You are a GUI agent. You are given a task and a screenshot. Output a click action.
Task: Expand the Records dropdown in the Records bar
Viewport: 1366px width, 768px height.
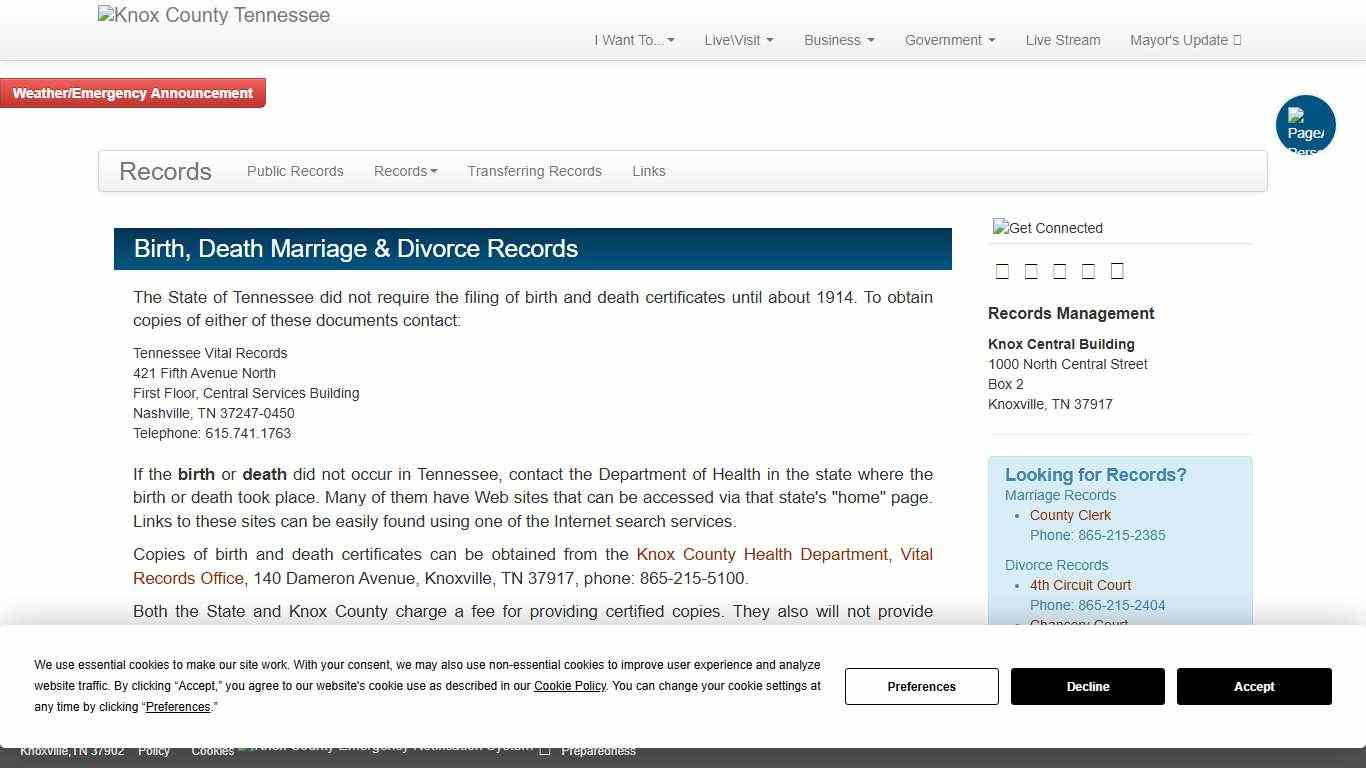tap(406, 171)
